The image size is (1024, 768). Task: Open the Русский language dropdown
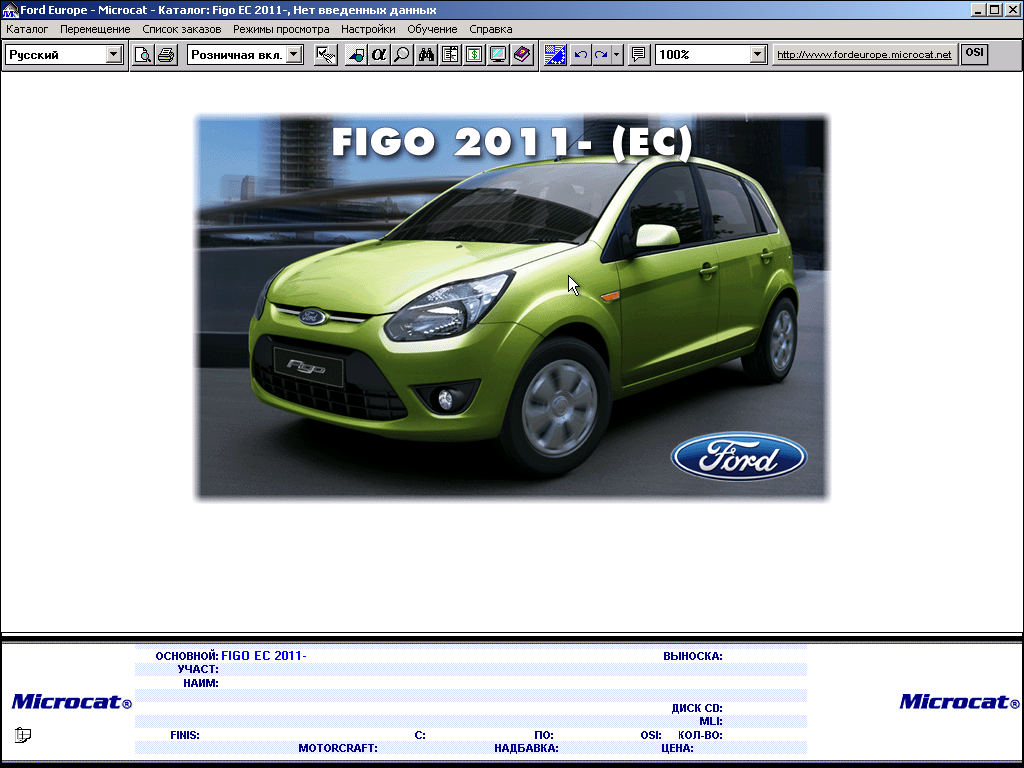coord(113,55)
